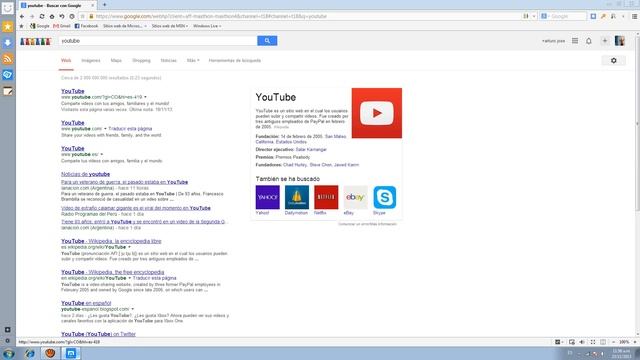The height and width of the screenshot is (360, 640).
Task: Click the browser search box labeled Google
Action: tap(563, 16)
